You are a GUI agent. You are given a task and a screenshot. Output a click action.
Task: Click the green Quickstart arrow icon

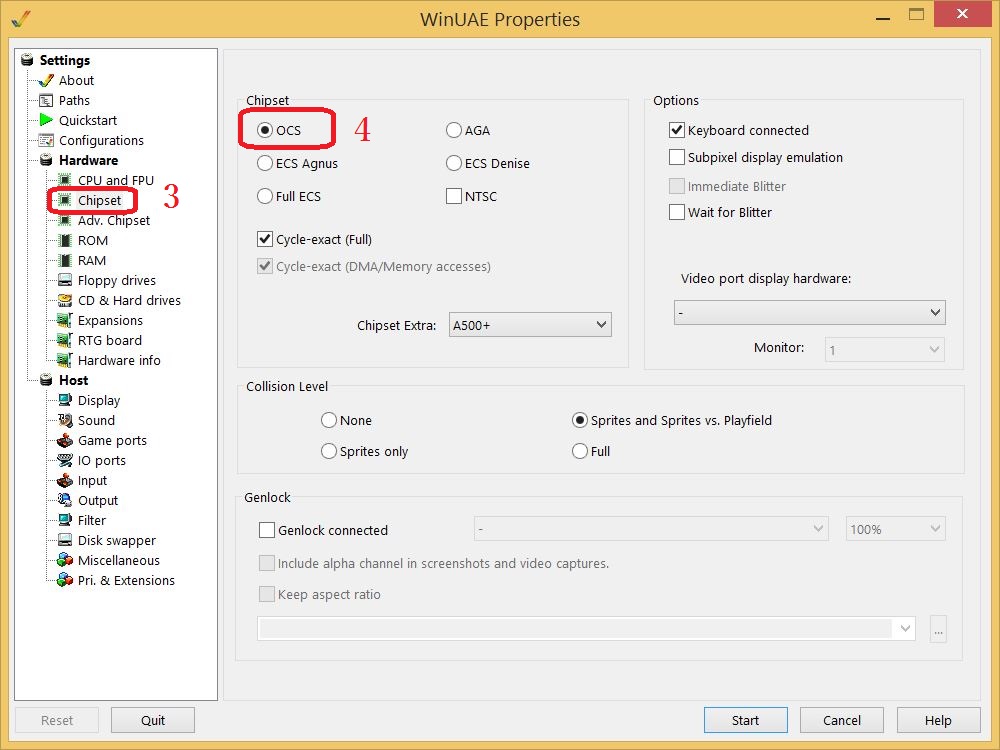click(46, 120)
